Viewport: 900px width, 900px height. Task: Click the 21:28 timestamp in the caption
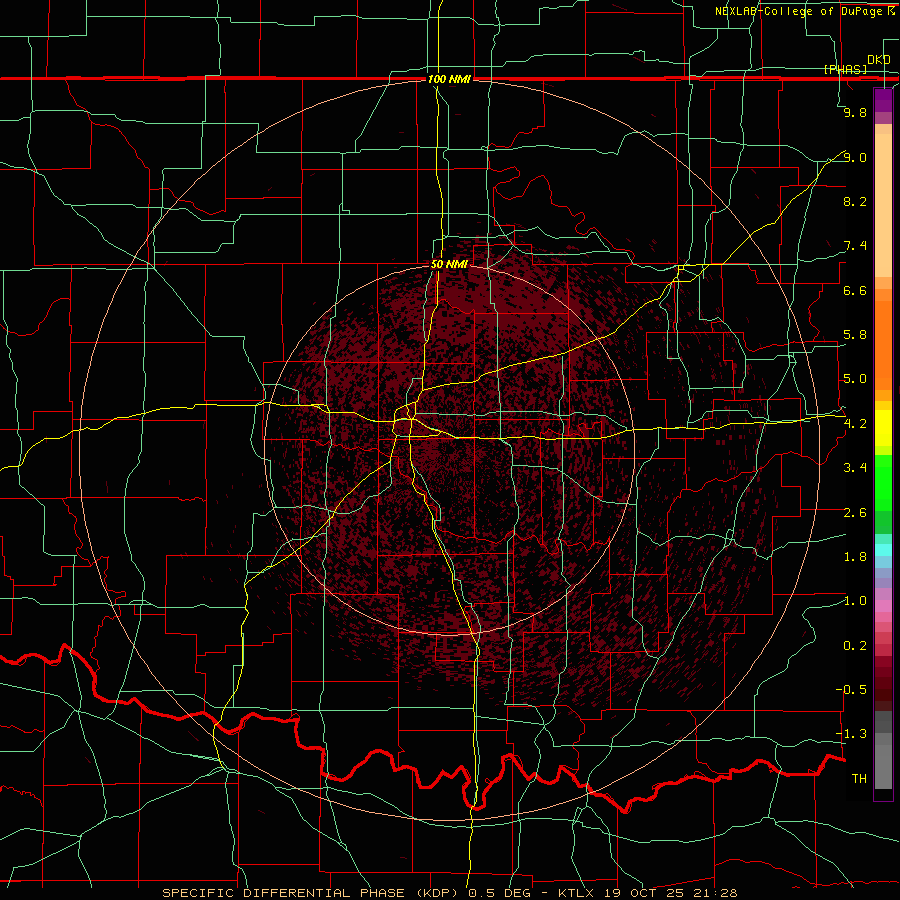point(718,893)
